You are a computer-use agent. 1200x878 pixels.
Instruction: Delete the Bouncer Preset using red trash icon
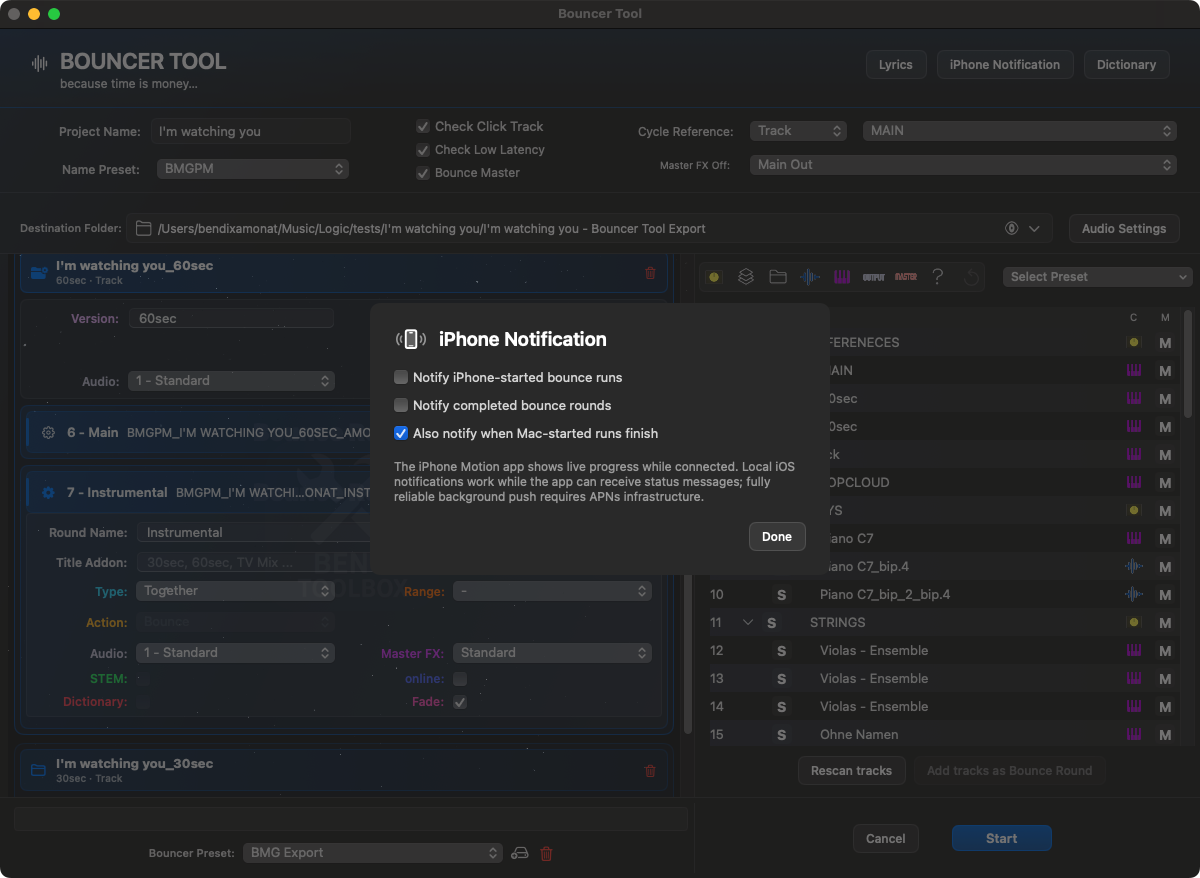(x=546, y=853)
